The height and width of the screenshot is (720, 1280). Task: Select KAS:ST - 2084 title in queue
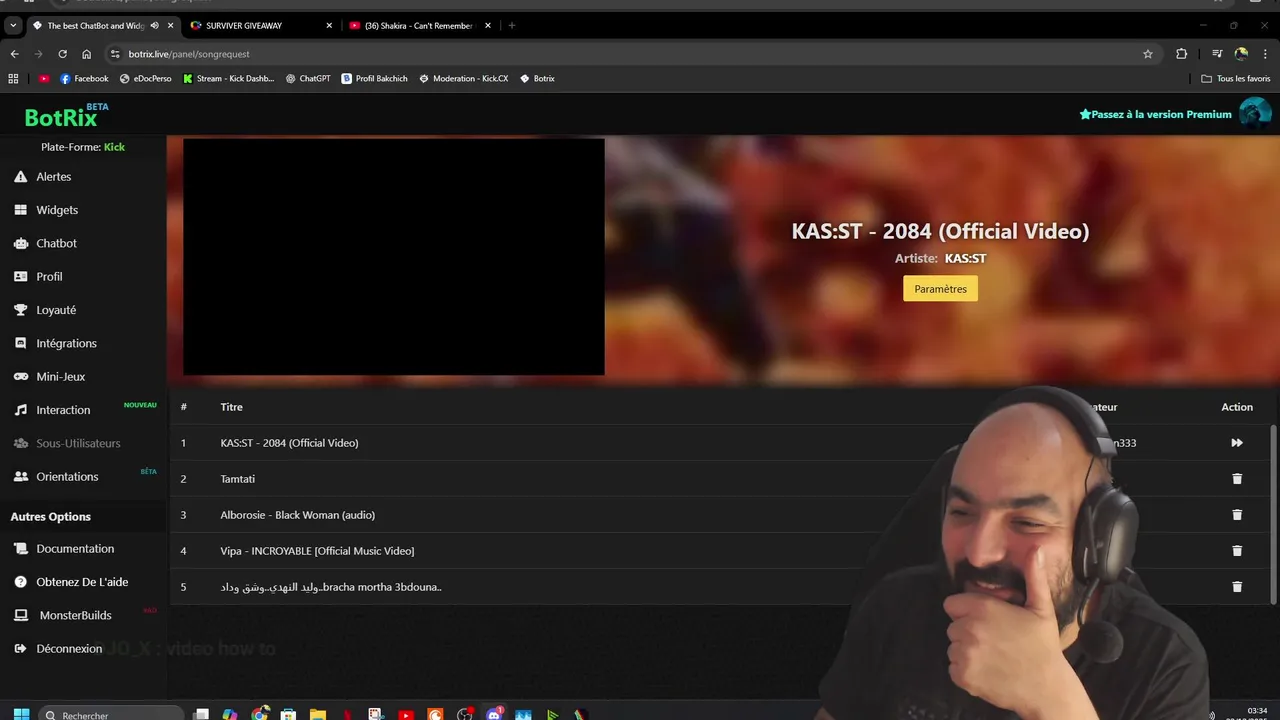click(289, 443)
